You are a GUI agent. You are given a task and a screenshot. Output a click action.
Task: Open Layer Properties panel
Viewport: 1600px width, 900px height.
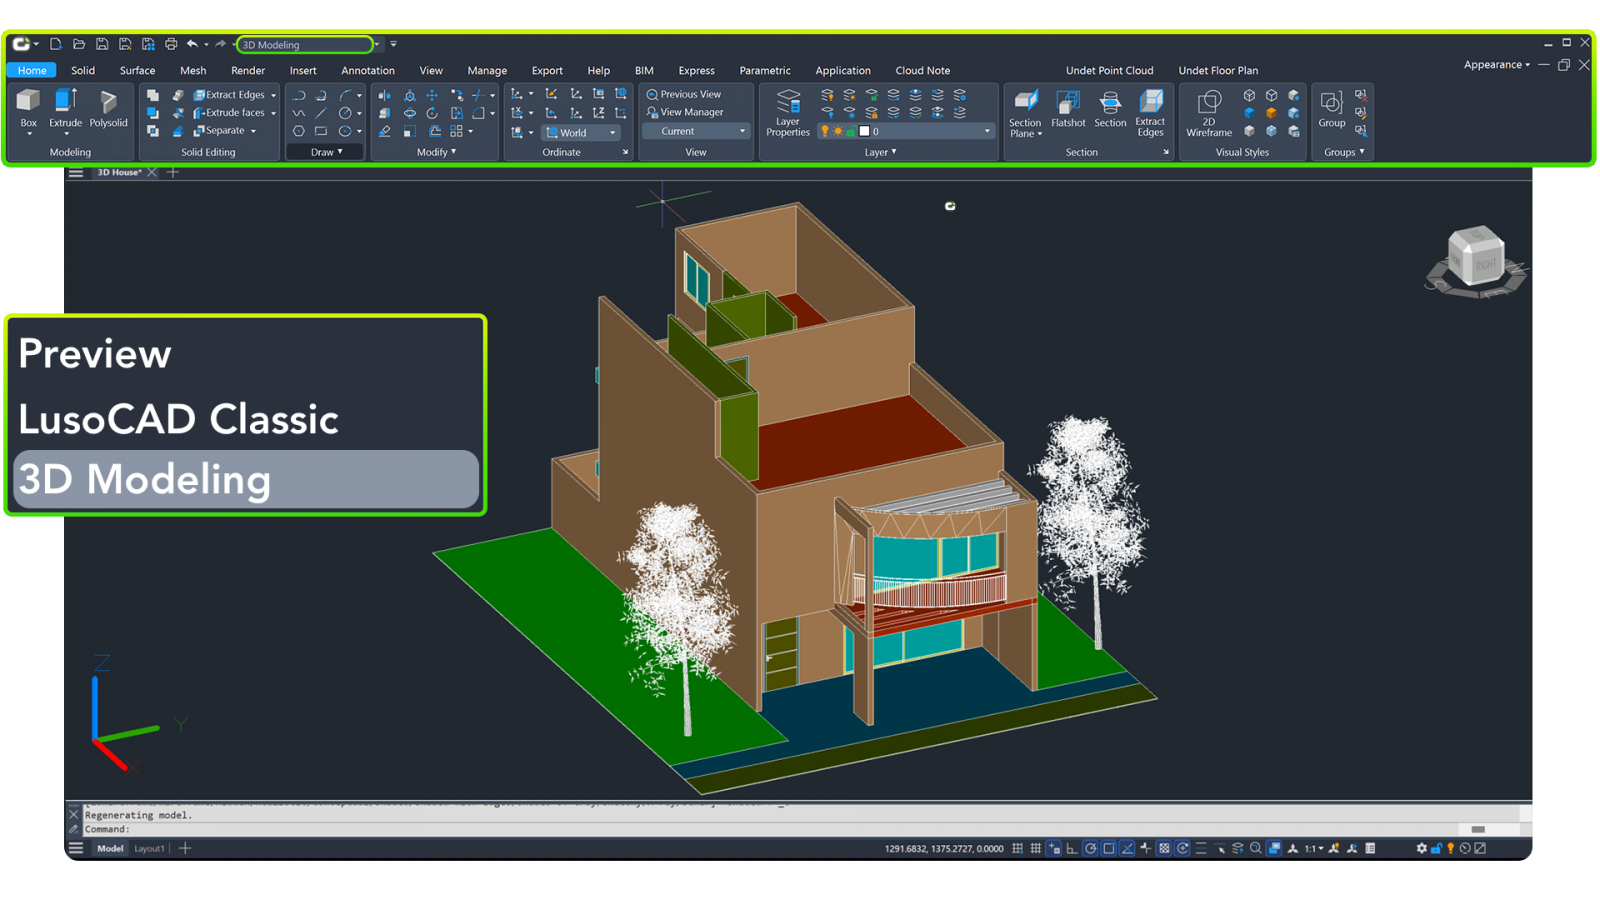788,112
